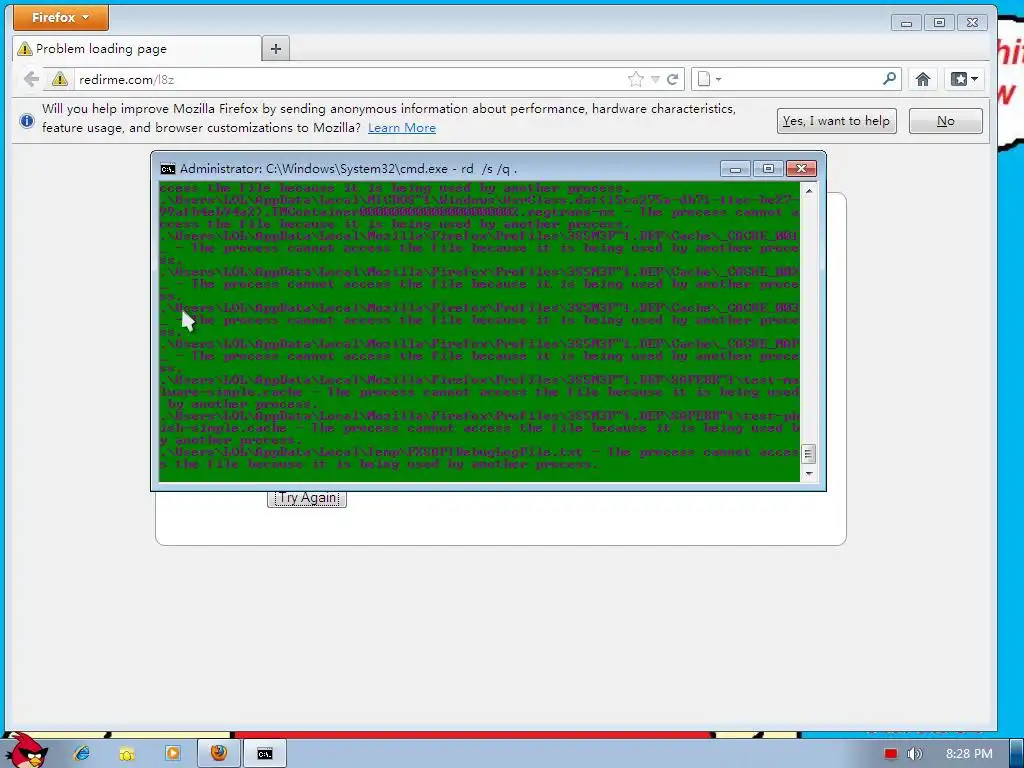The width and height of the screenshot is (1024, 768).
Task: Switch to cmd taskbar button
Action: [264, 754]
